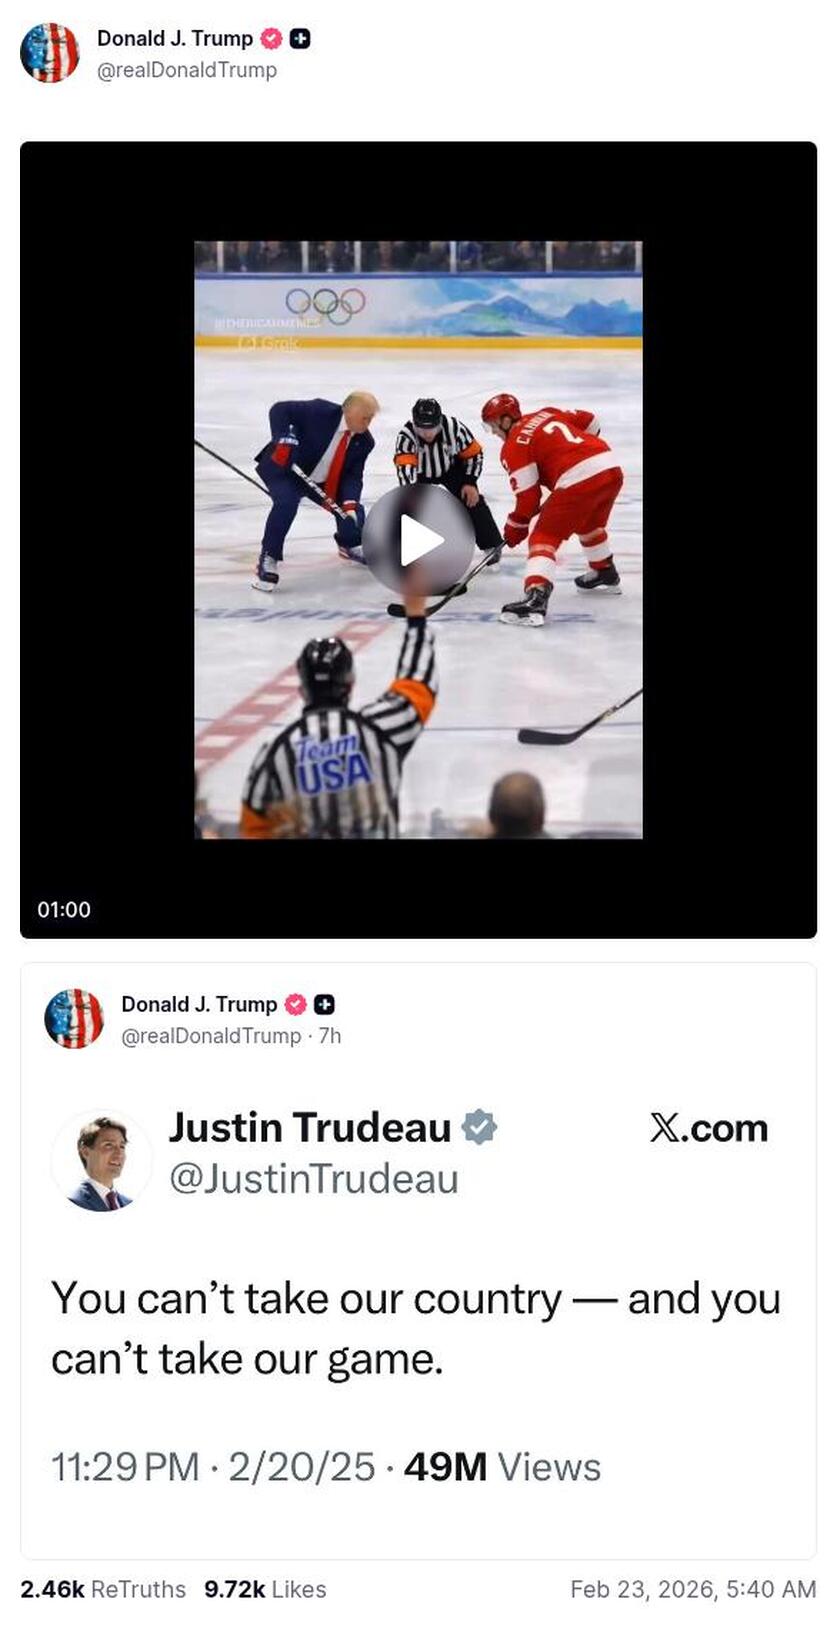The height and width of the screenshot is (1629, 840).
Task: Open Donald J. Trump profile name at top
Action: pyautogui.click(x=175, y=38)
